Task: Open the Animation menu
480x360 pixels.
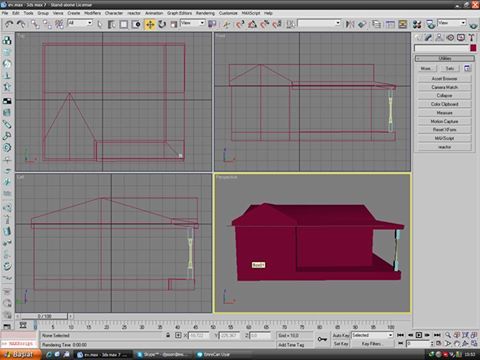Action: point(154,13)
